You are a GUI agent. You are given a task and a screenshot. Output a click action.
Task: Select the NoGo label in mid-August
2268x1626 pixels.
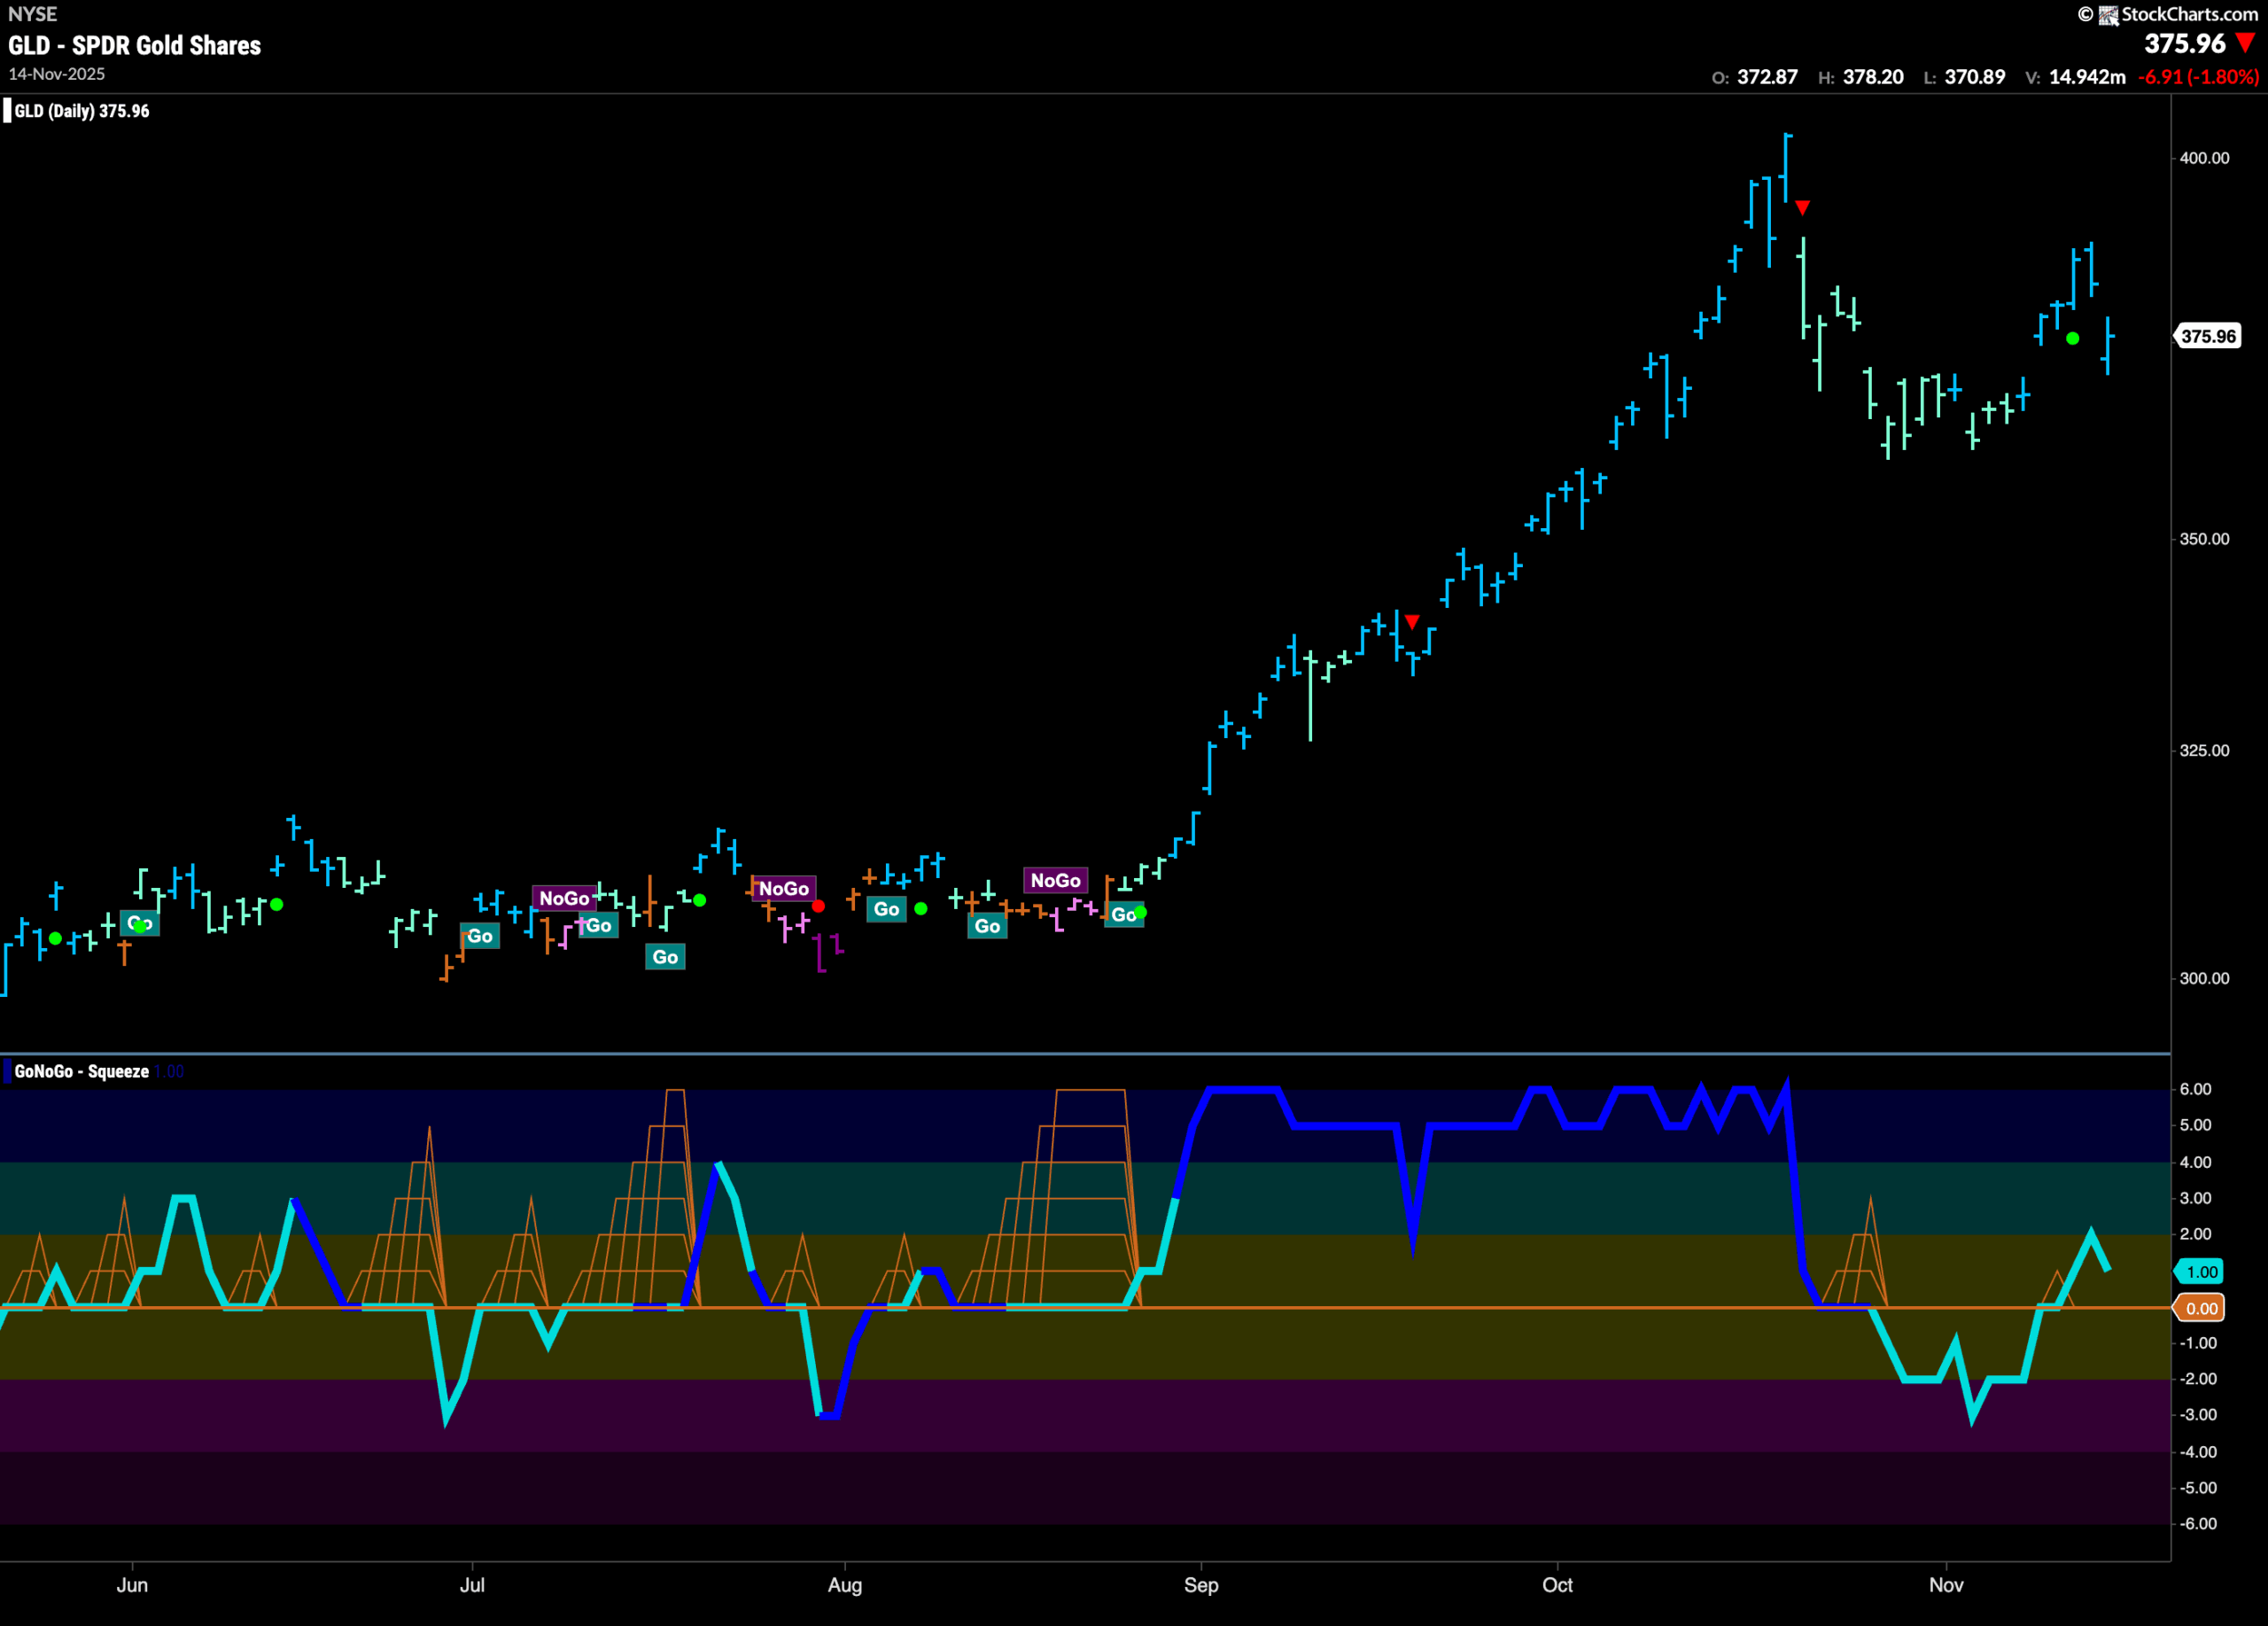[1055, 880]
